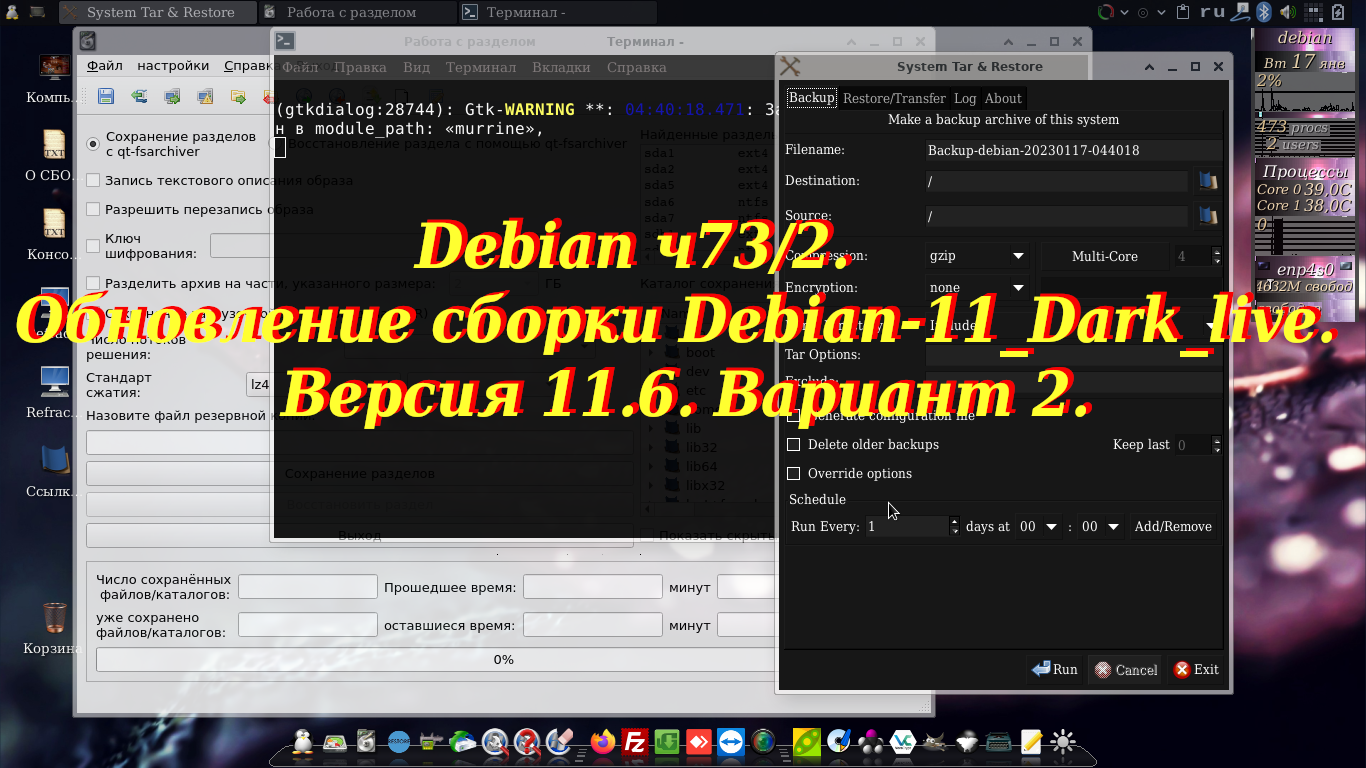Open the green peas icon in the dock

coord(806,741)
